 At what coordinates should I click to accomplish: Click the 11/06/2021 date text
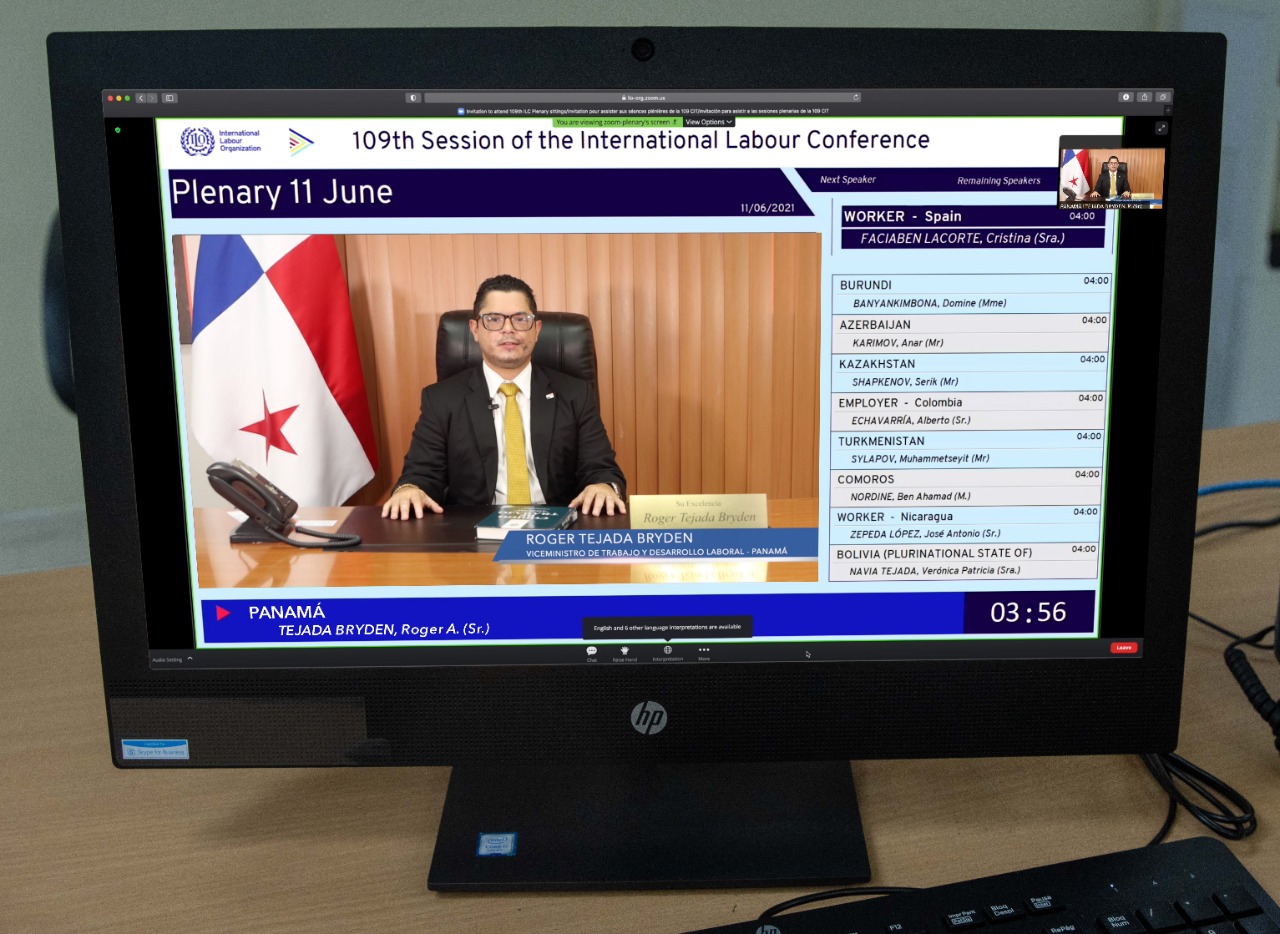[x=766, y=208]
